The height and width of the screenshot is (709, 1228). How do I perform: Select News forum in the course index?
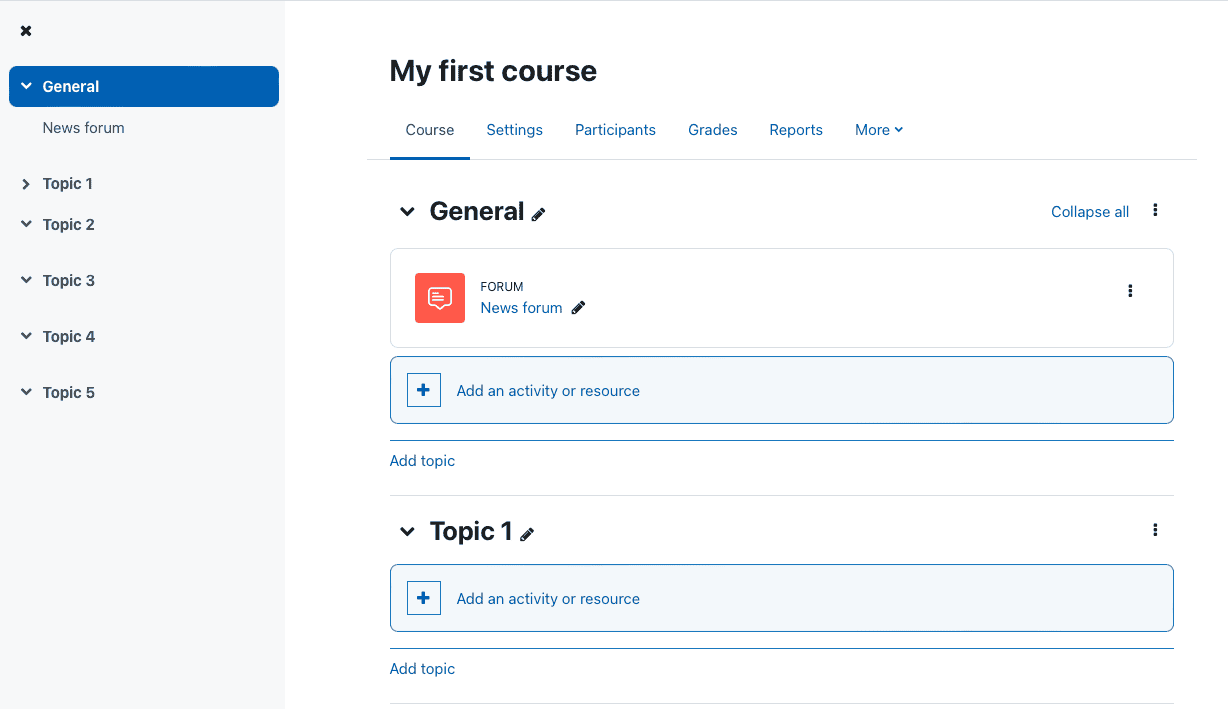(84, 128)
